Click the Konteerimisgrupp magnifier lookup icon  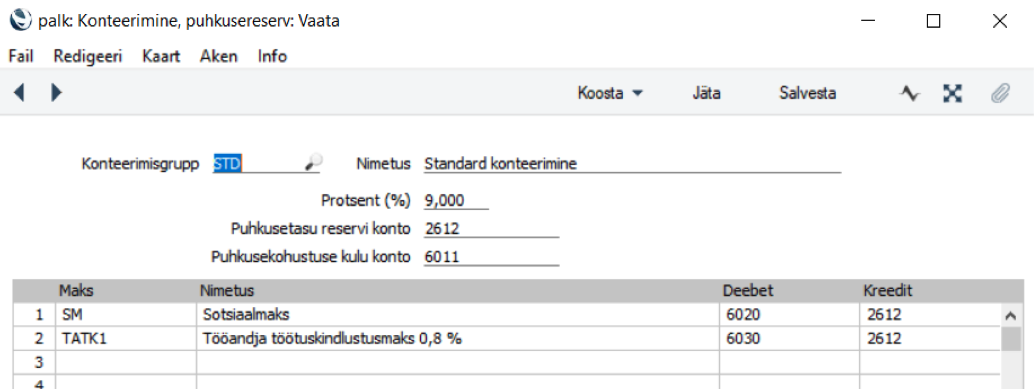pos(313,163)
